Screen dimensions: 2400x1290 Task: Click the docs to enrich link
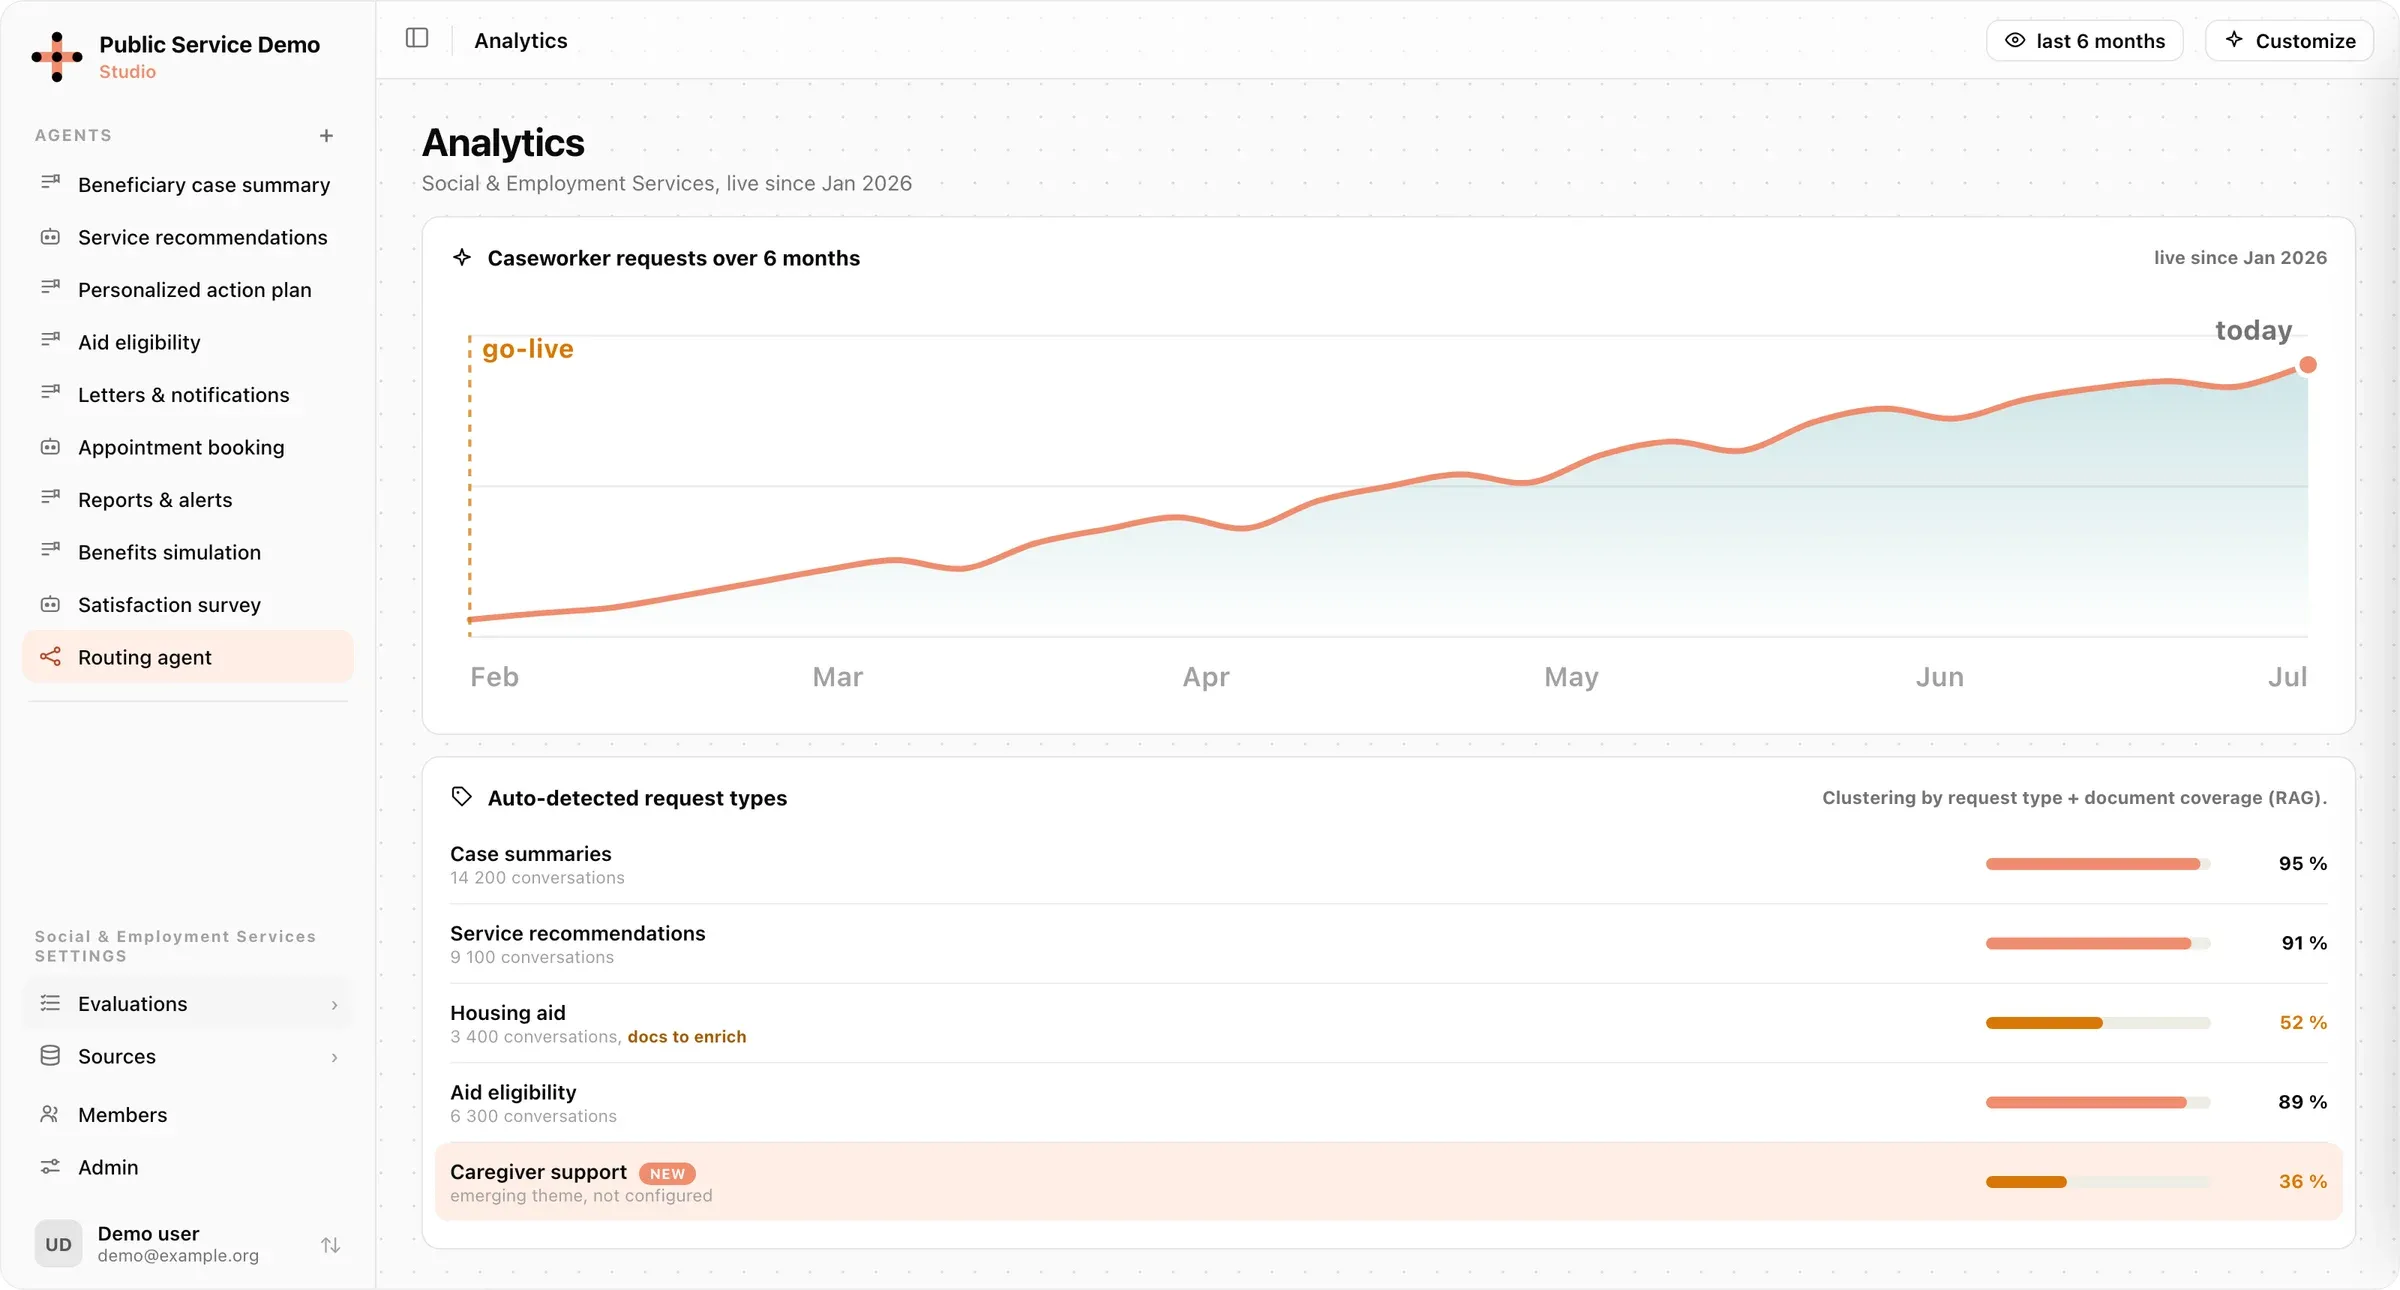click(x=687, y=1037)
